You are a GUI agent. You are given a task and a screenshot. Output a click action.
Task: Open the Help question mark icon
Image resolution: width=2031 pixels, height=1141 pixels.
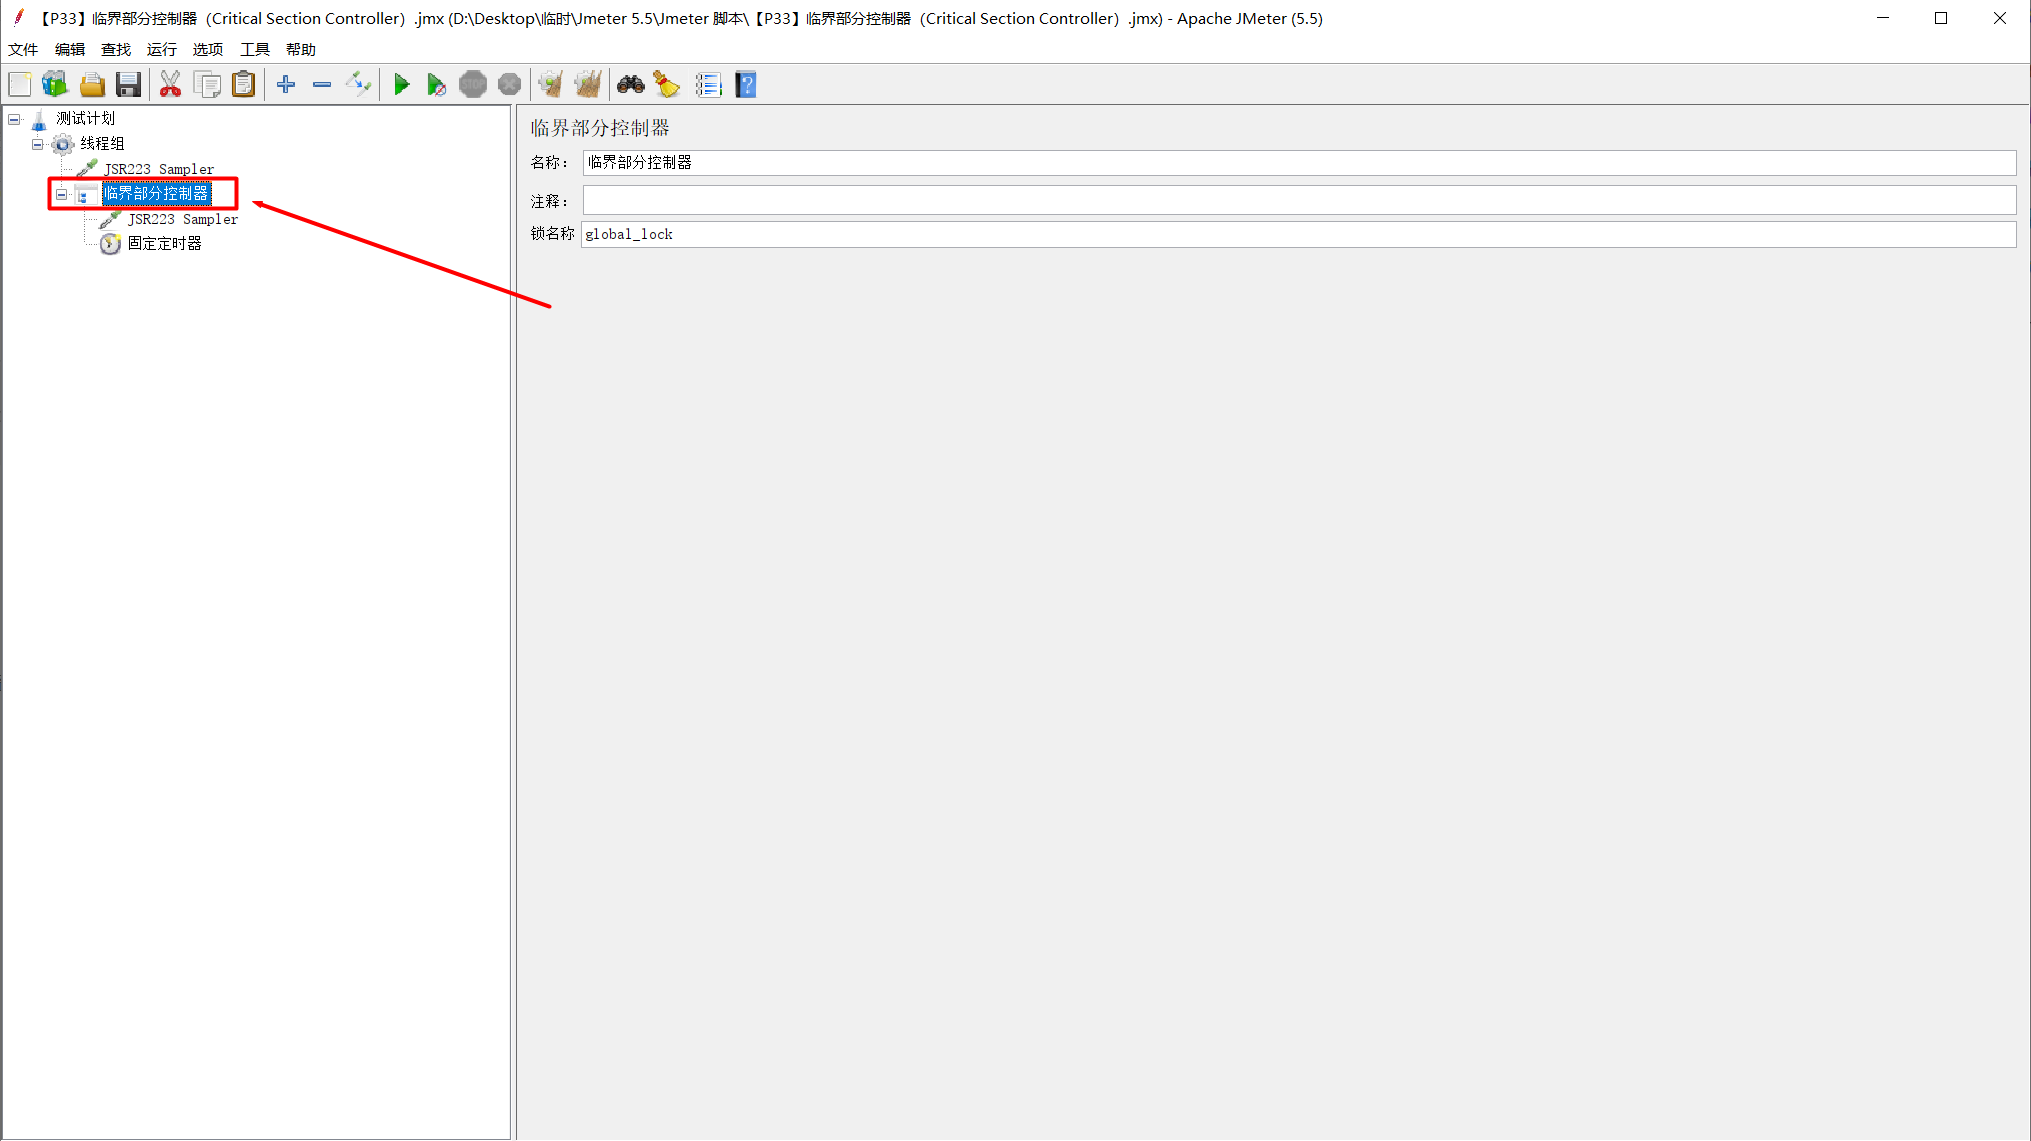746,85
